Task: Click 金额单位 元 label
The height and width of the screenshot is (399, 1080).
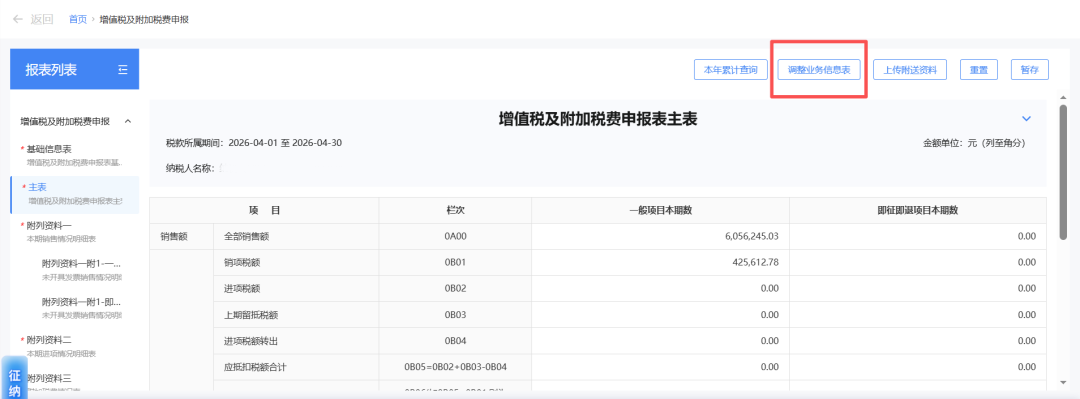Action: point(975,143)
